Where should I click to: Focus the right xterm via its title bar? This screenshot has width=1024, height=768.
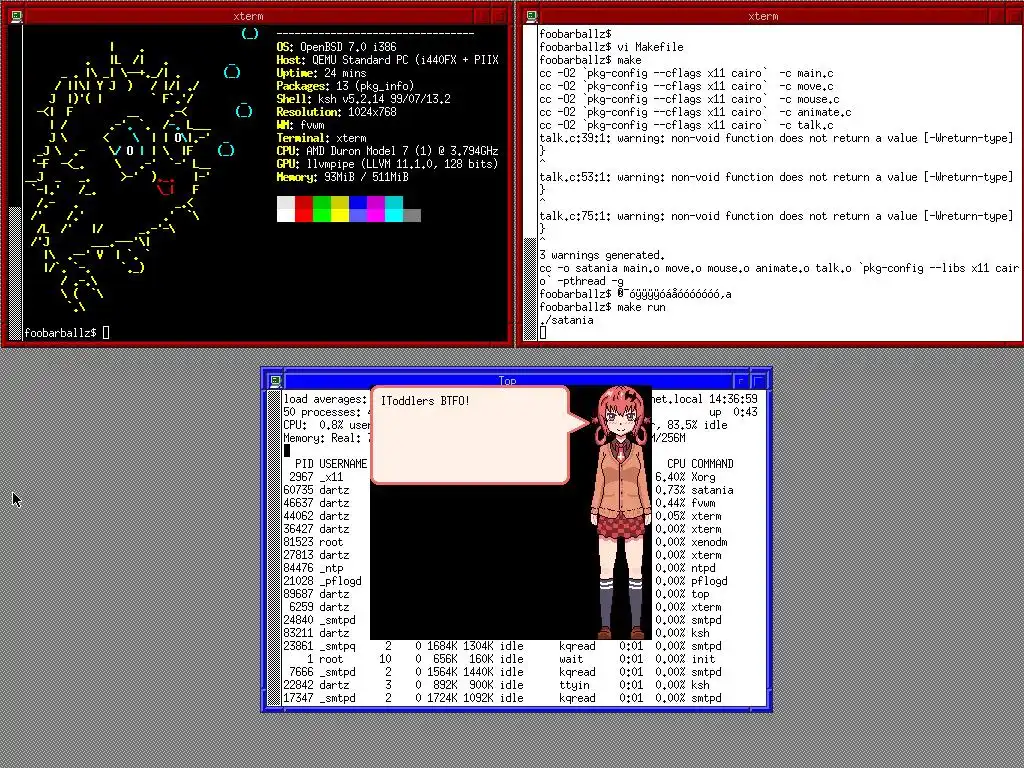[x=763, y=16]
